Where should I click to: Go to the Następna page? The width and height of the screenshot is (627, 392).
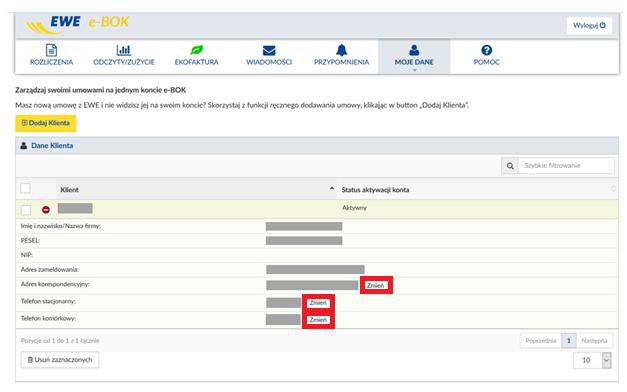[594, 341]
